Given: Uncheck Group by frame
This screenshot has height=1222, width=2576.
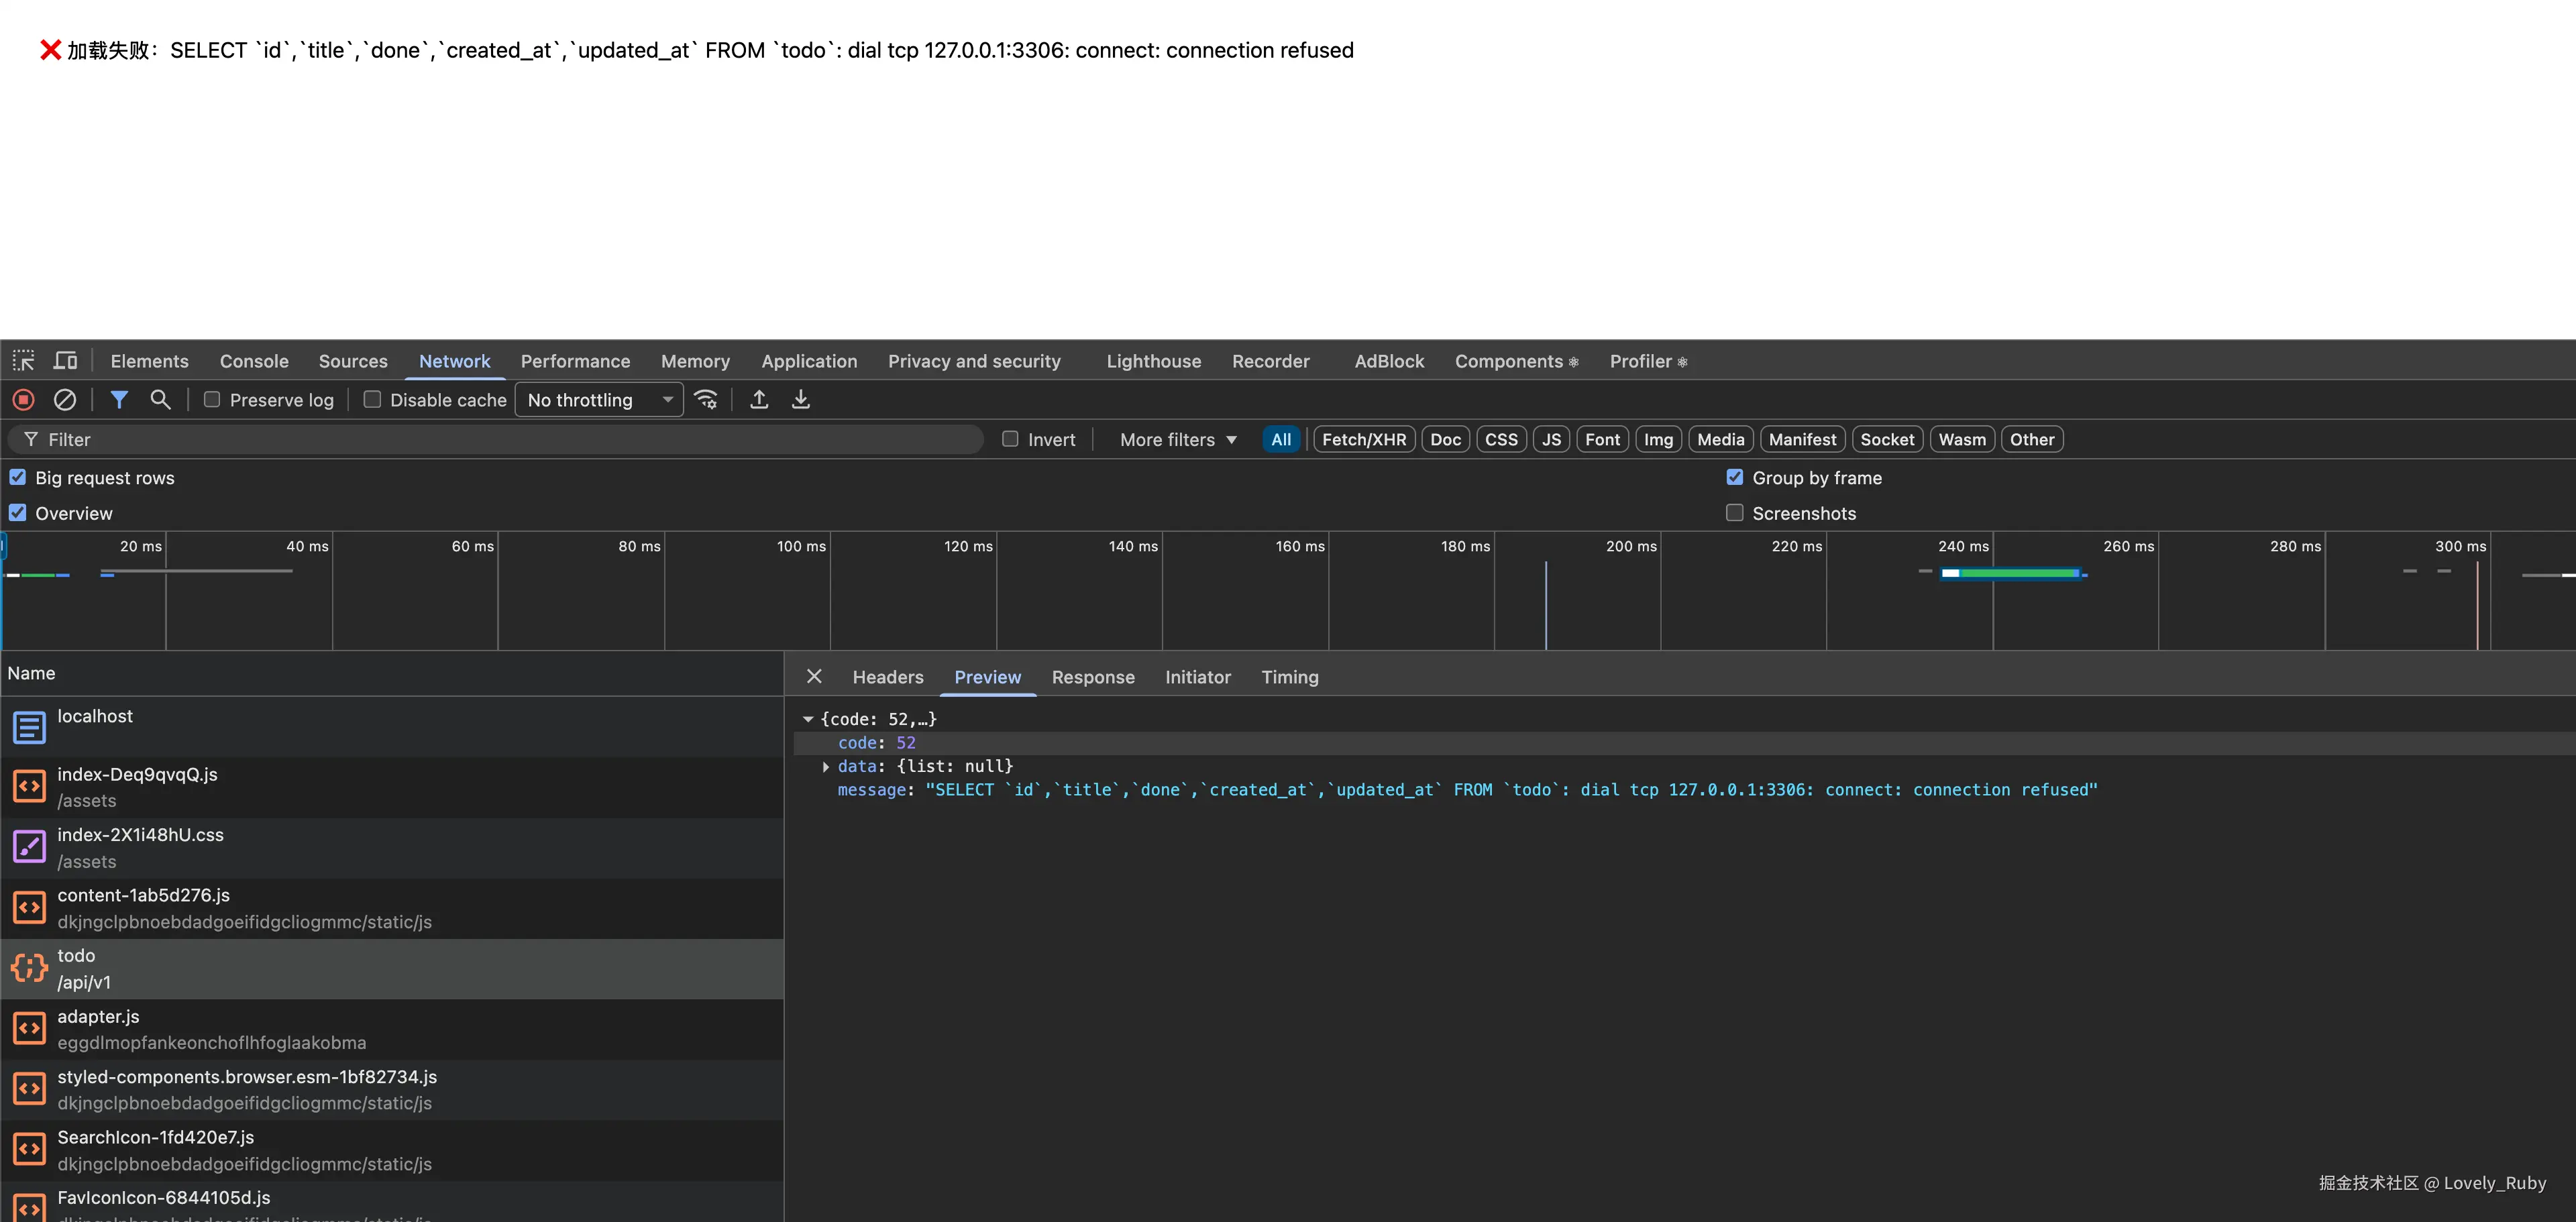Looking at the screenshot, I should click(x=1735, y=478).
